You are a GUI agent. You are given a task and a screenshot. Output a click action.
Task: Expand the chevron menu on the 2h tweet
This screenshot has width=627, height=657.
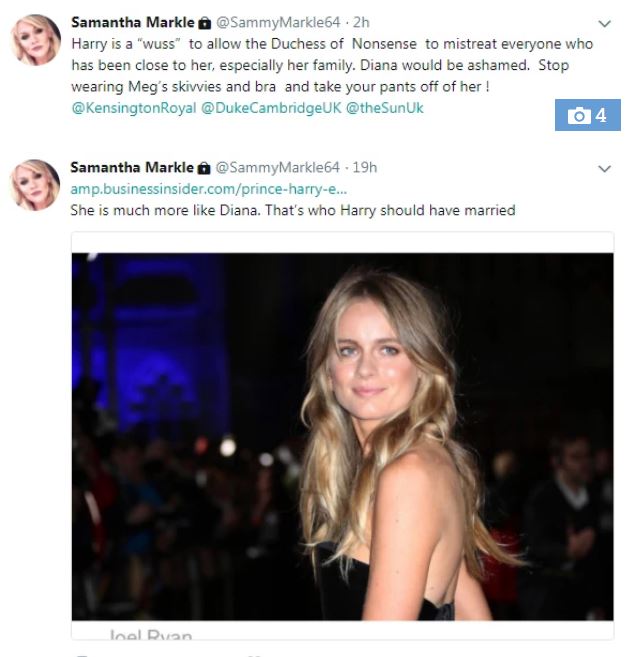tap(604, 24)
